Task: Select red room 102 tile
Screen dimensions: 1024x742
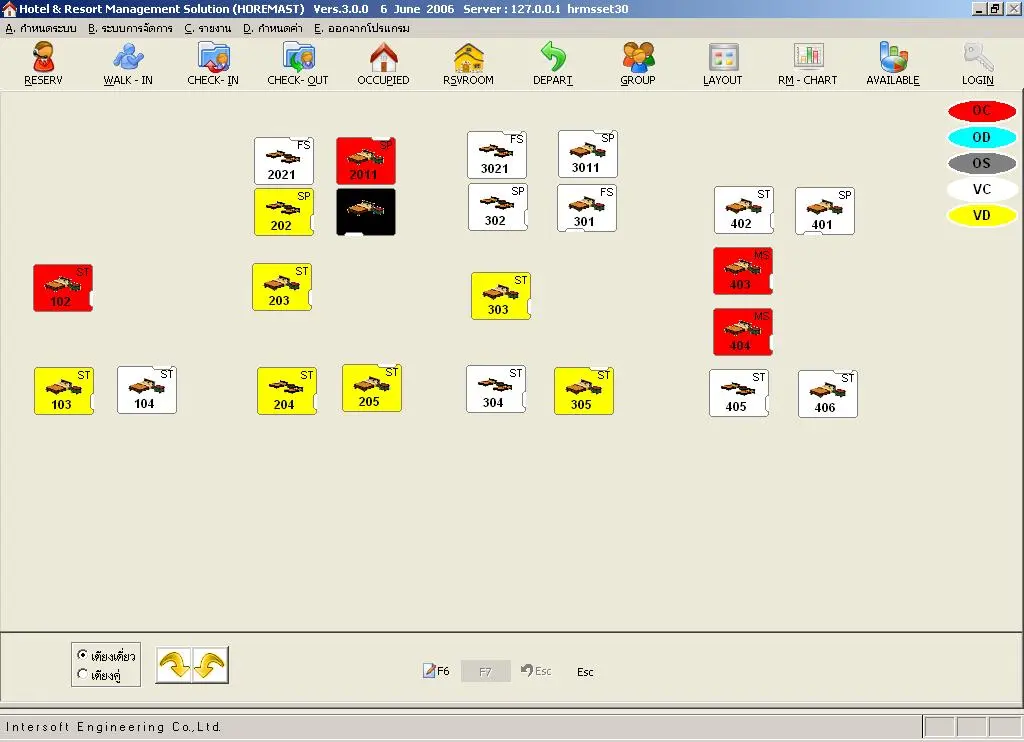Action: click(x=63, y=287)
